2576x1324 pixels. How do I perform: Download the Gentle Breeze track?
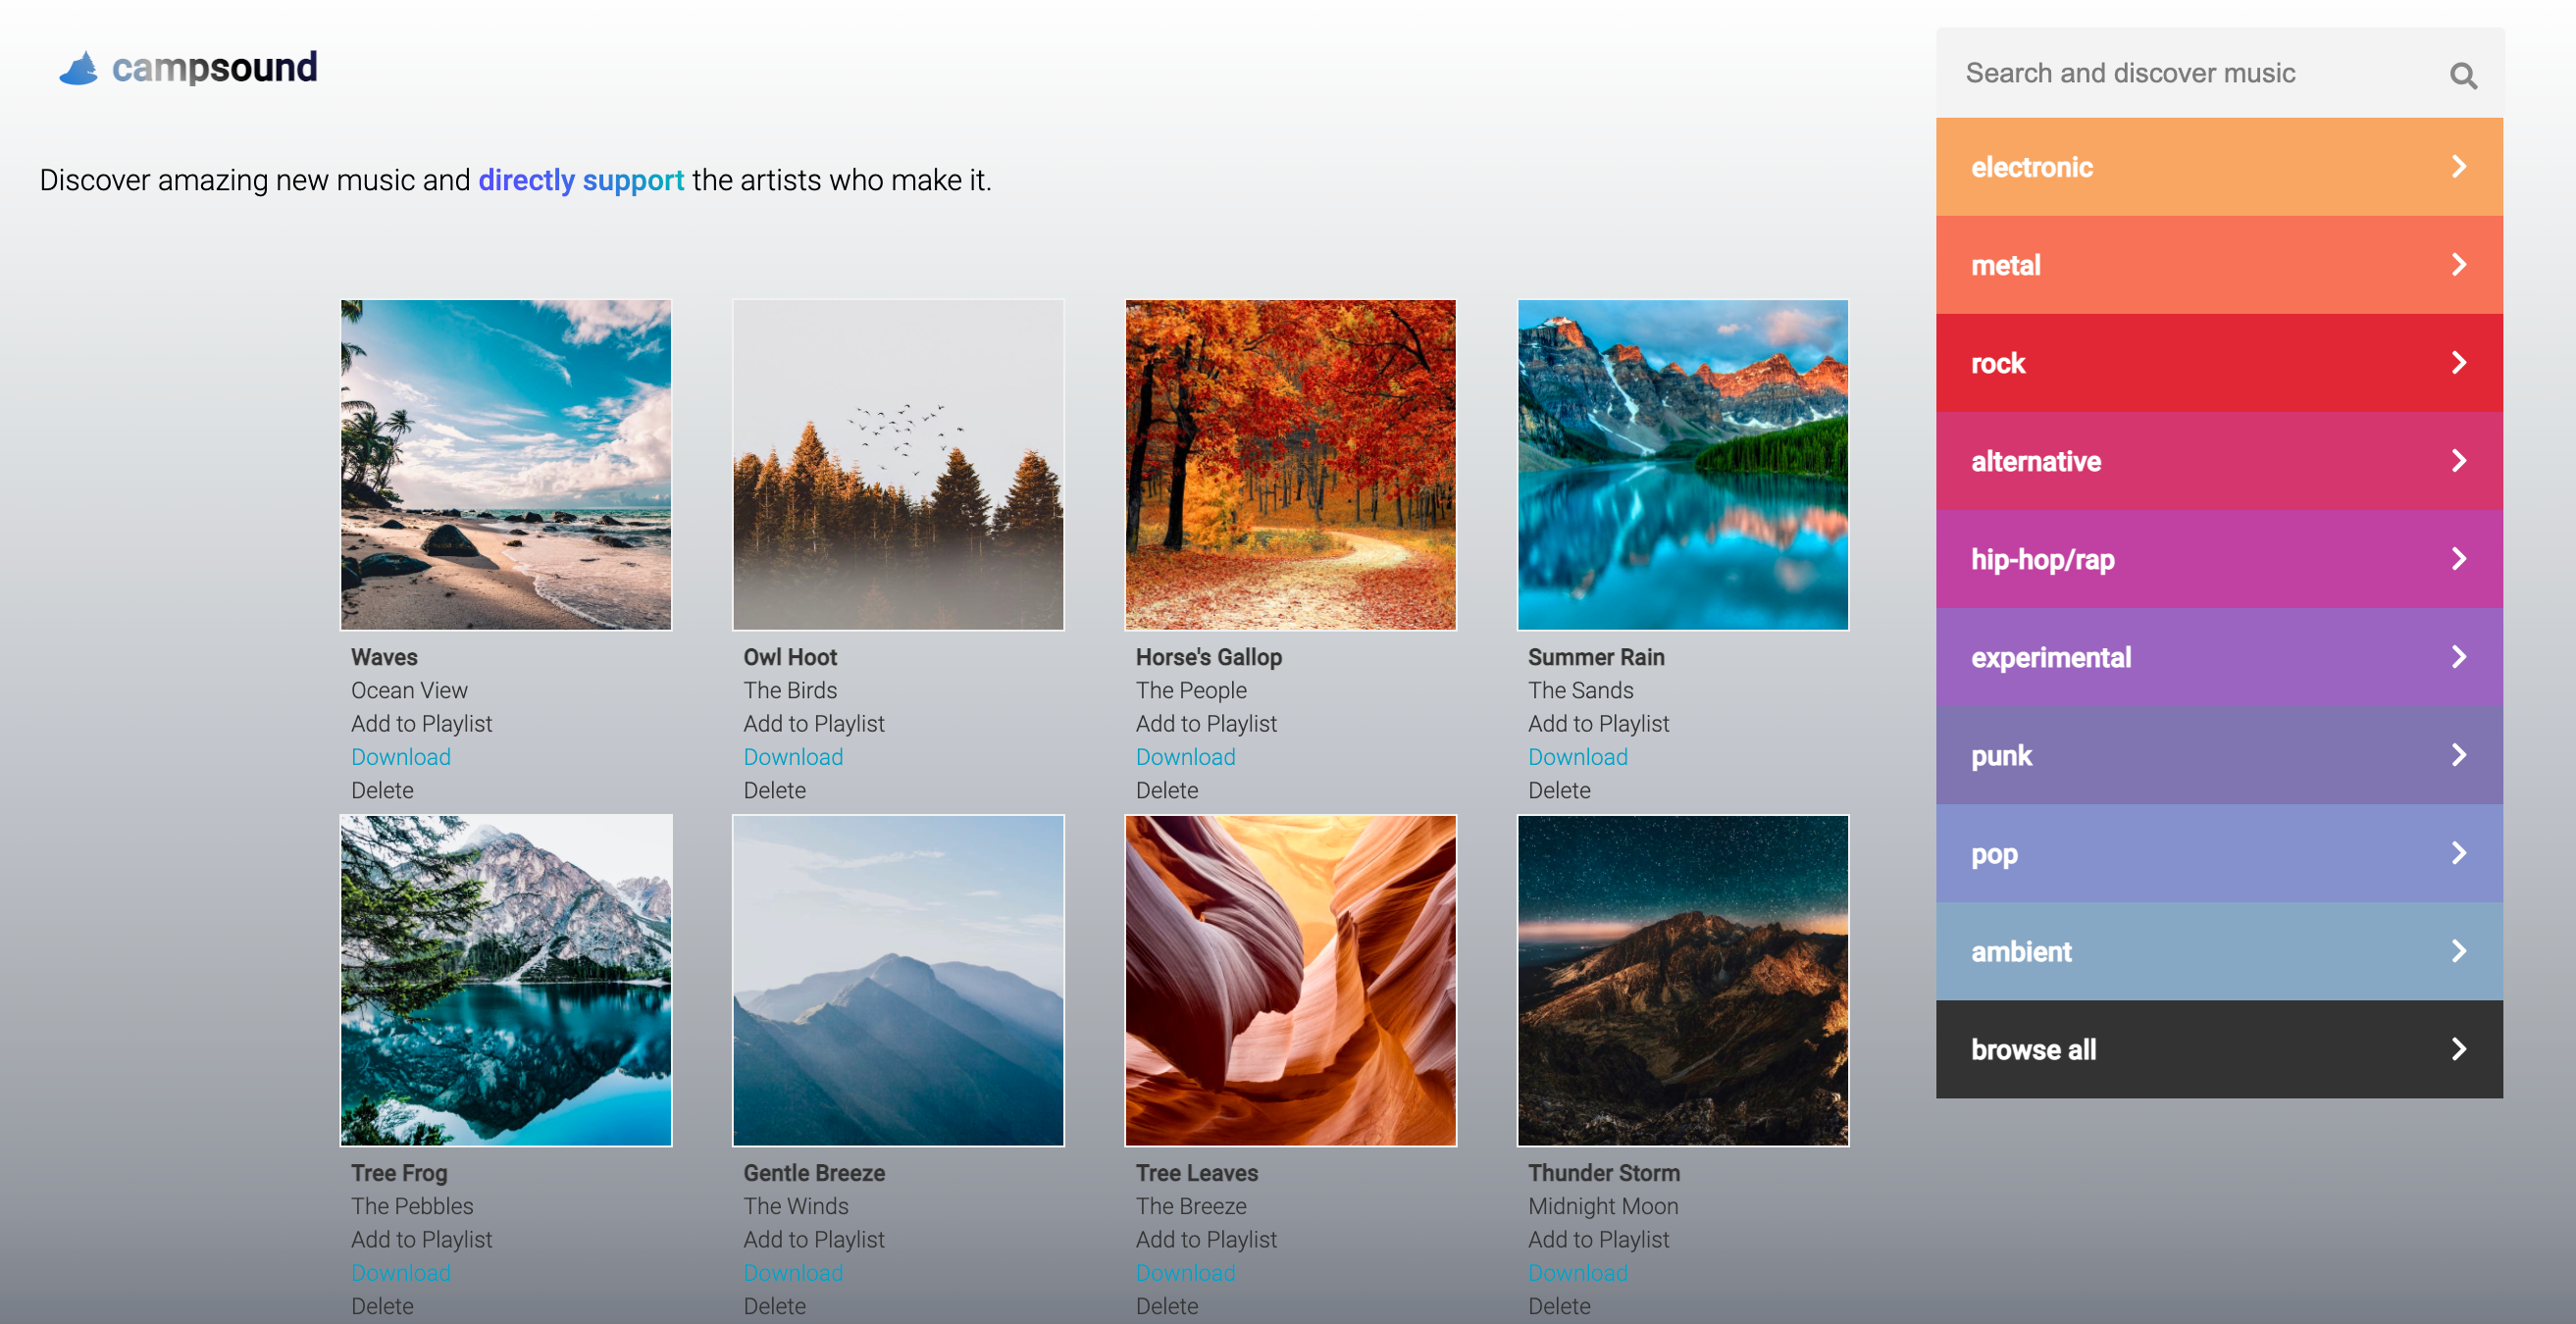tap(793, 1273)
